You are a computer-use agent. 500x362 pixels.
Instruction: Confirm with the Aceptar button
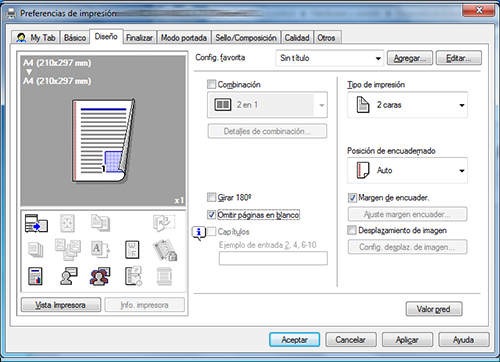coord(295,340)
